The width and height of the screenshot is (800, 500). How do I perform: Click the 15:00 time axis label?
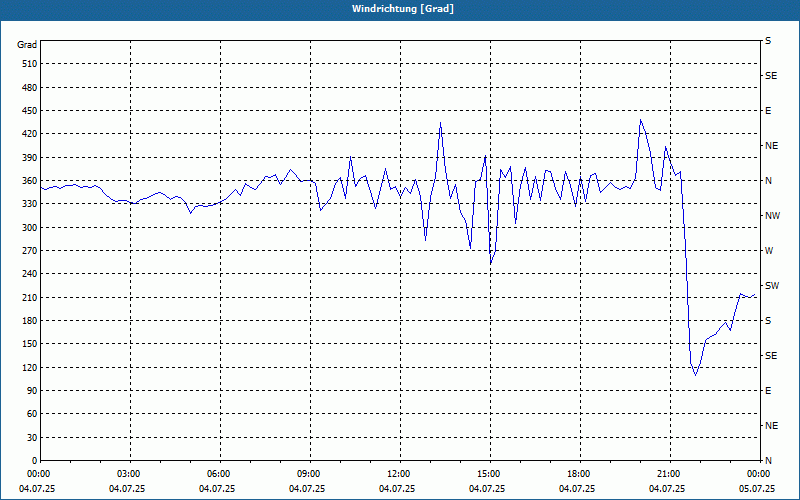tap(490, 474)
